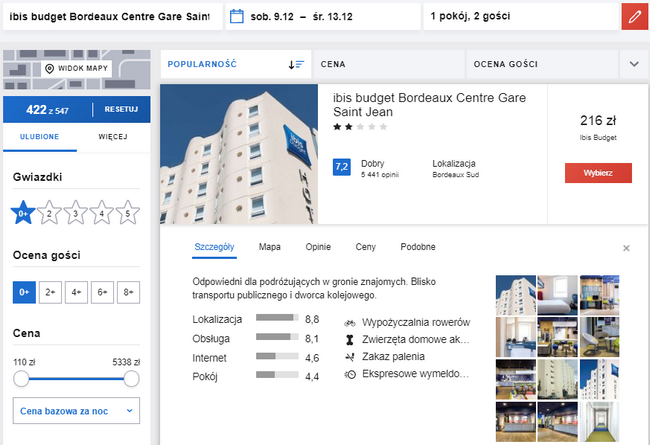Image resolution: width=650 pixels, height=445 pixels.
Task: Open the bedroom photo thumbnail
Action: tap(558, 295)
